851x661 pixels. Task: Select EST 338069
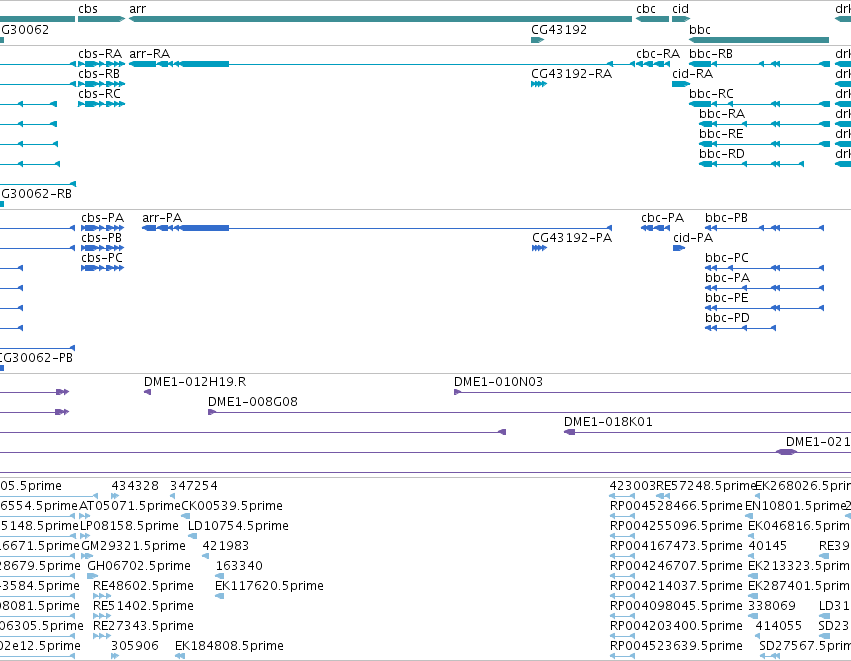click(x=772, y=606)
